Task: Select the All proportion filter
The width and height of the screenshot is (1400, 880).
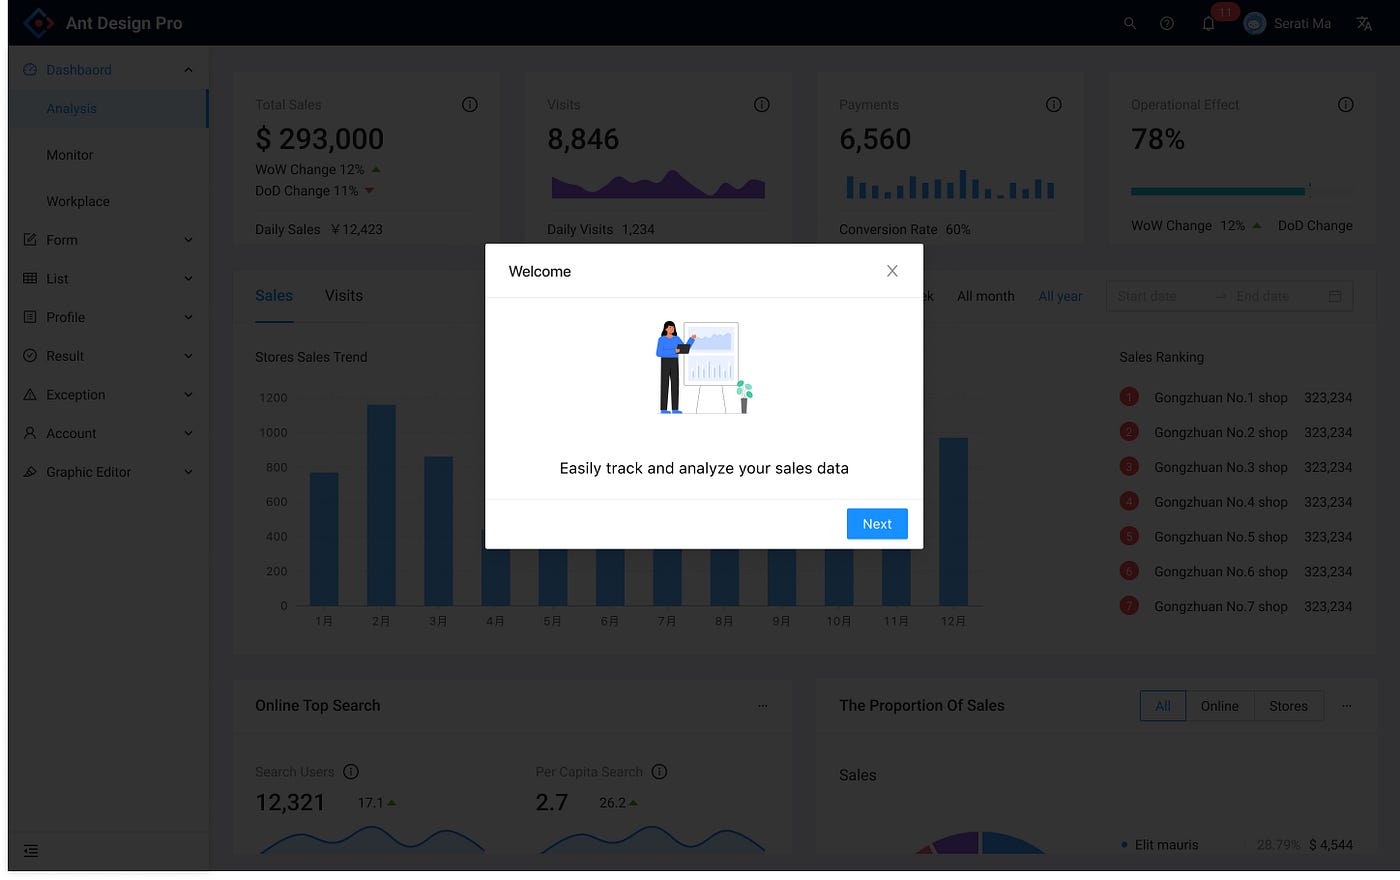Action: [x=1162, y=705]
